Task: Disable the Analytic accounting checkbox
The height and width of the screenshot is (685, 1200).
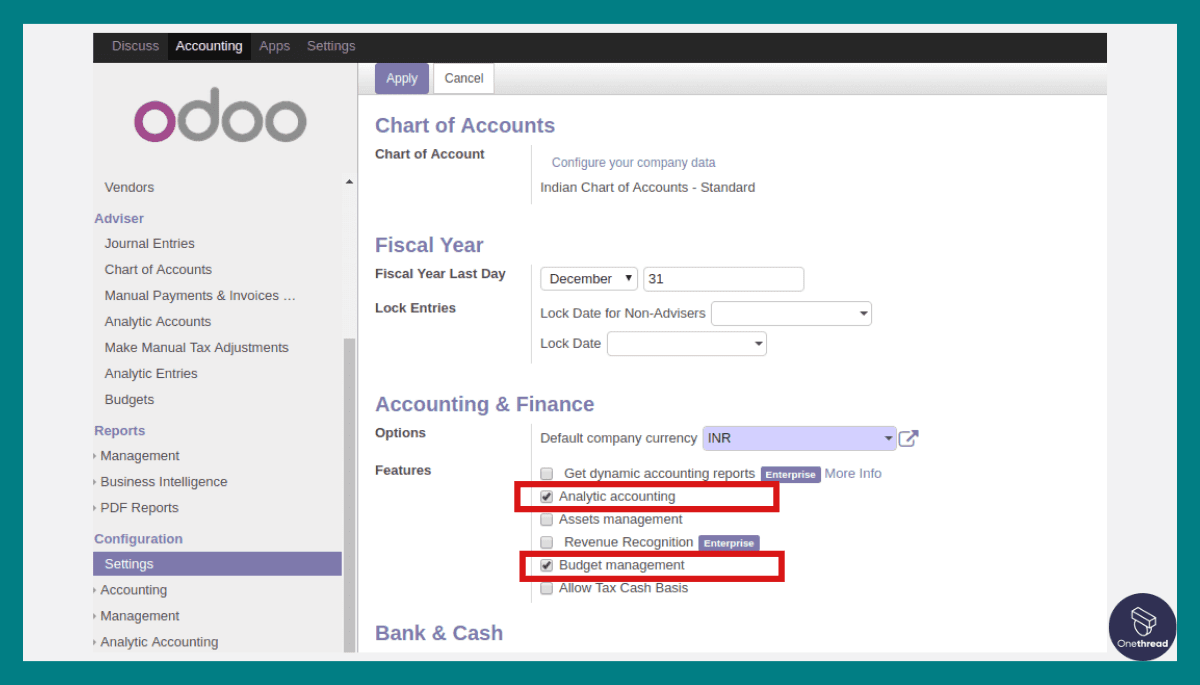Action: pos(546,496)
